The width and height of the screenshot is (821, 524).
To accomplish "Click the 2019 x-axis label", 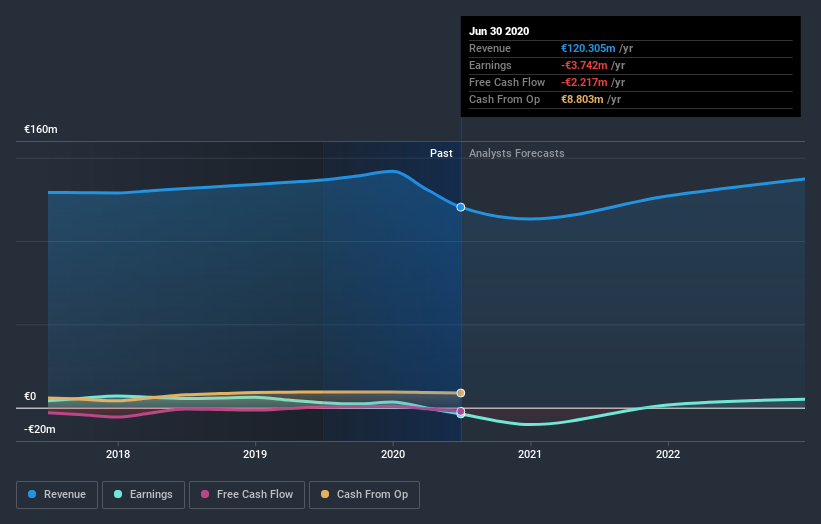I will tap(255, 454).
